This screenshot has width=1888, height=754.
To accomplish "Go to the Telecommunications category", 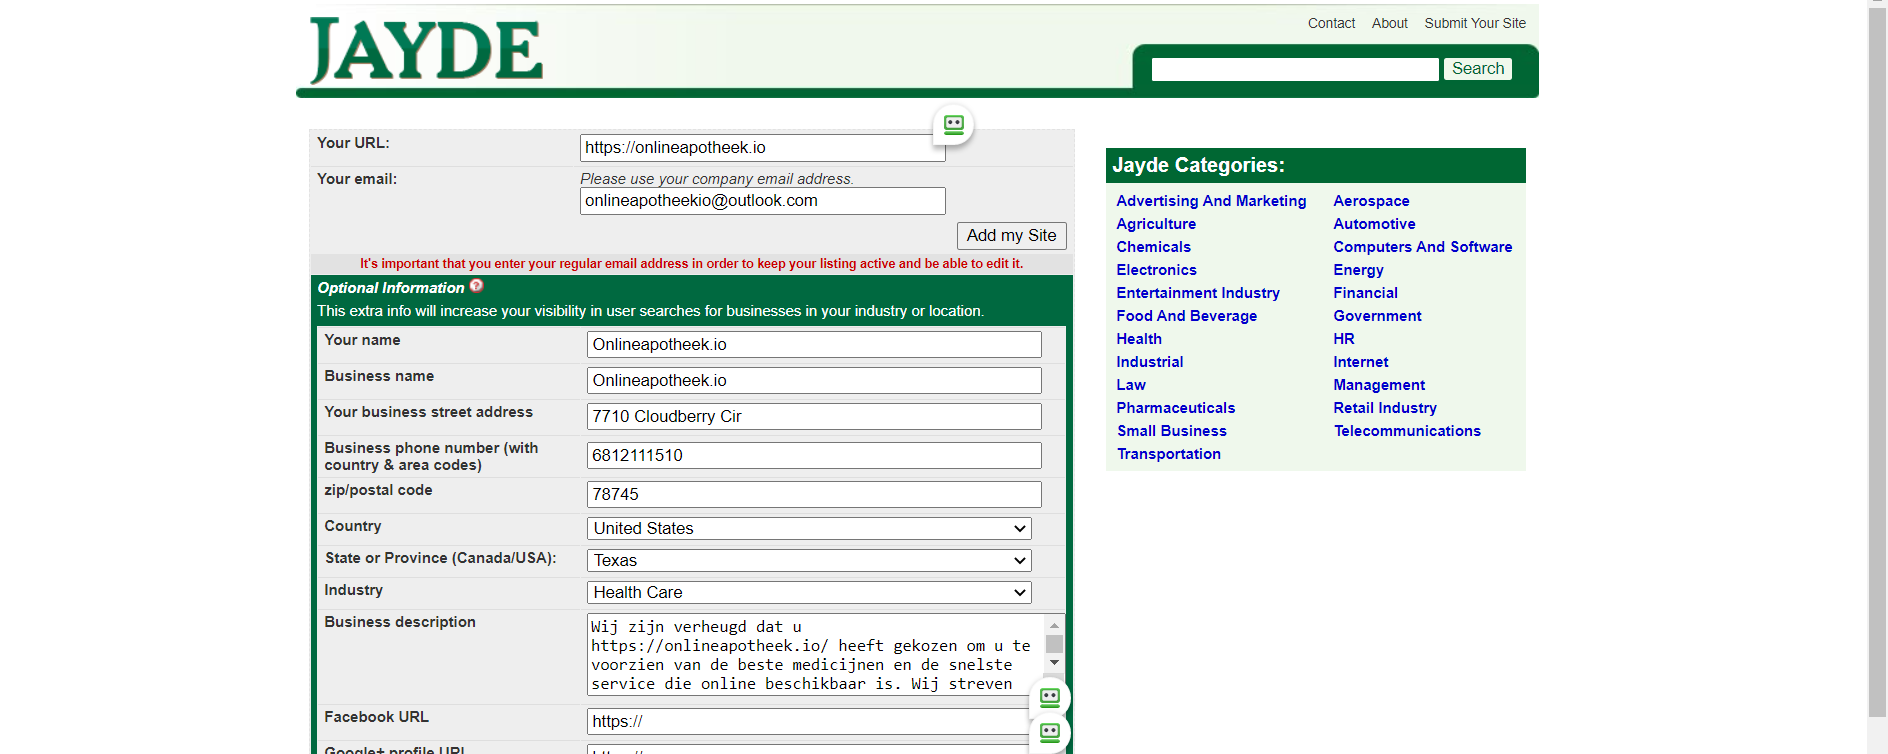I will click(x=1406, y=431).
